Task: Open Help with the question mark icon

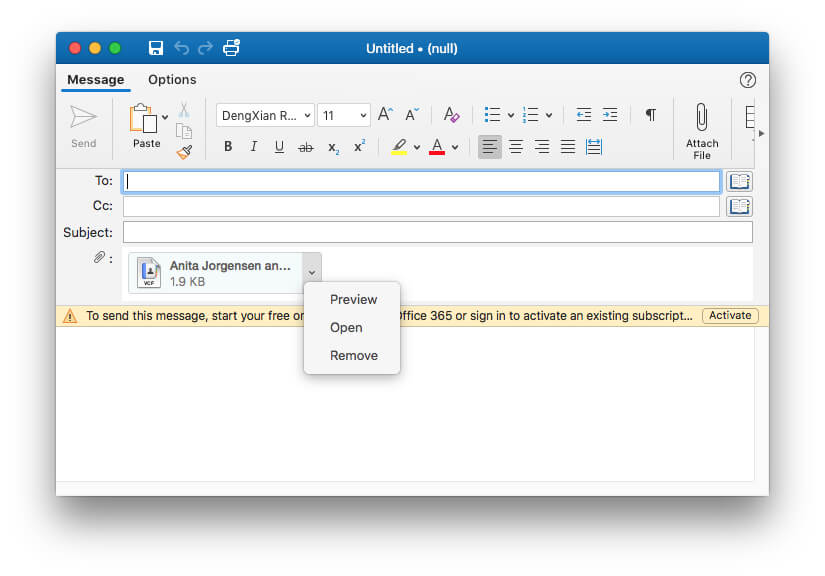Action: [x=747, y=80]
